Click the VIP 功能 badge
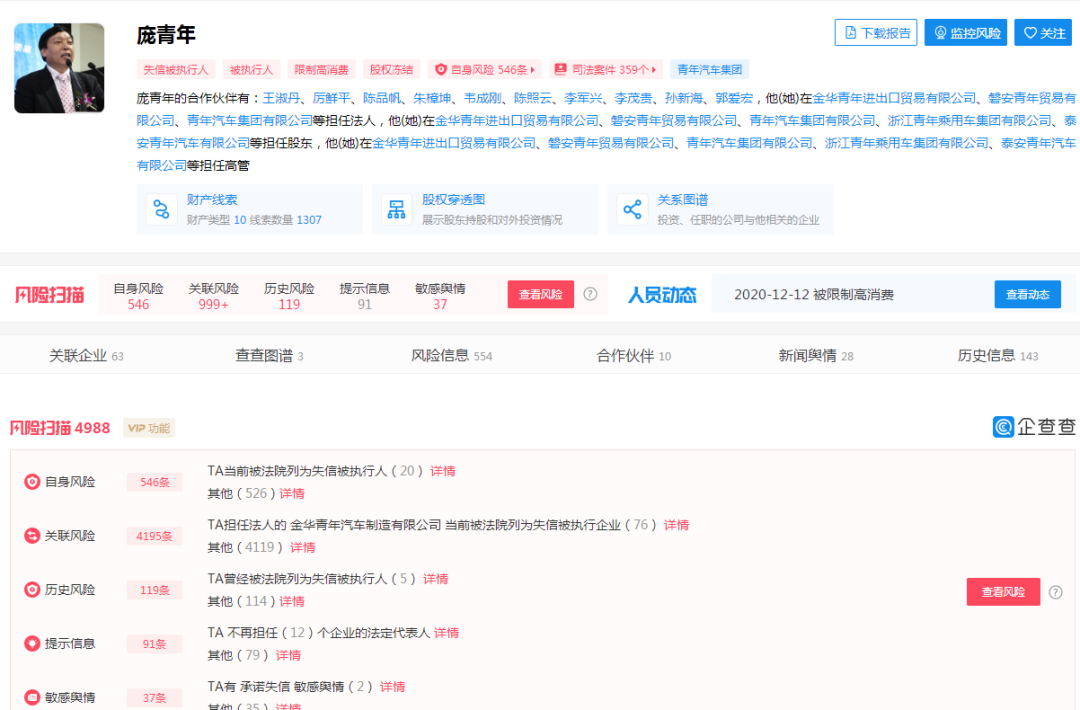This screenshot has height=710, width=1080. coord(149,428)
